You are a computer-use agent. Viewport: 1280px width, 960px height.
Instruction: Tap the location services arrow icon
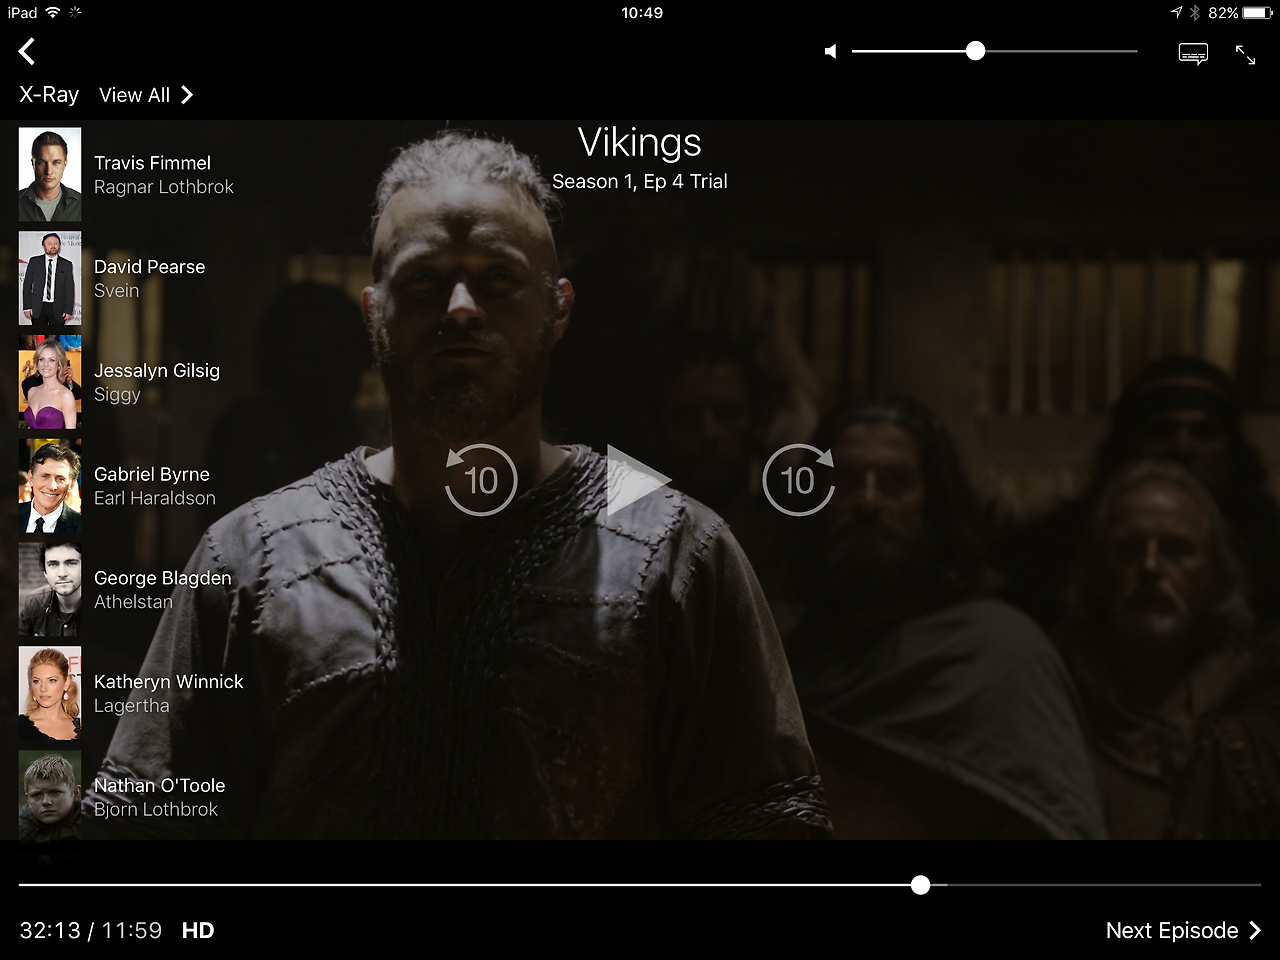coord(1176,13)
